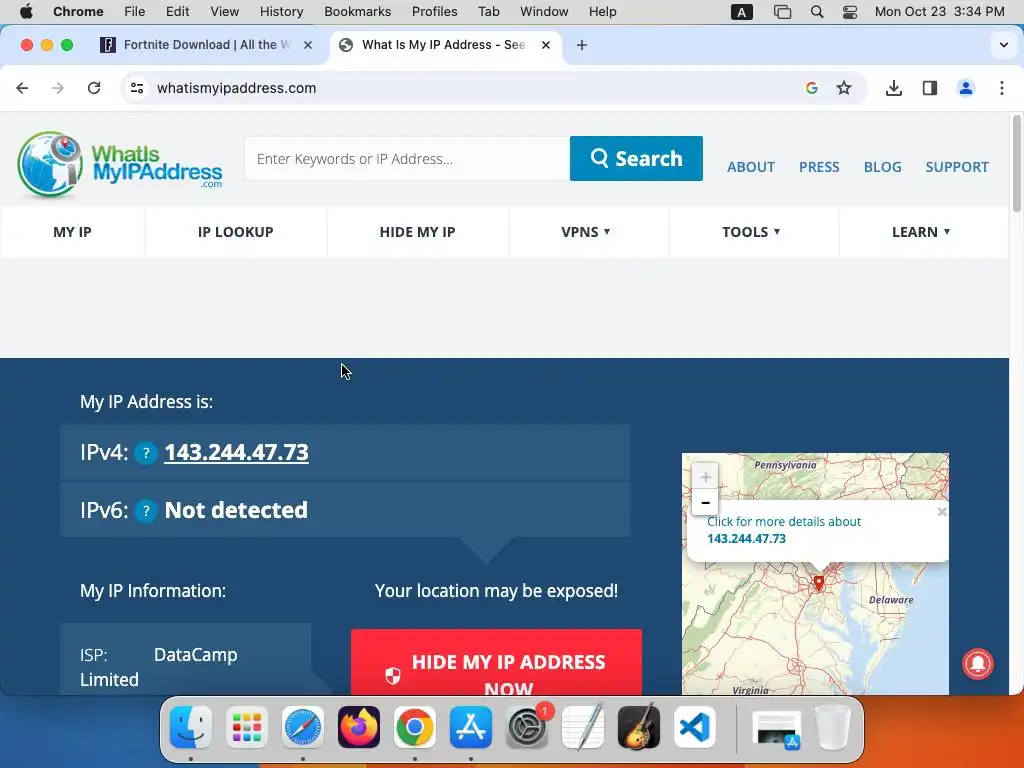
Task: Open the Bookmarks menu
Action: point(357,12)
